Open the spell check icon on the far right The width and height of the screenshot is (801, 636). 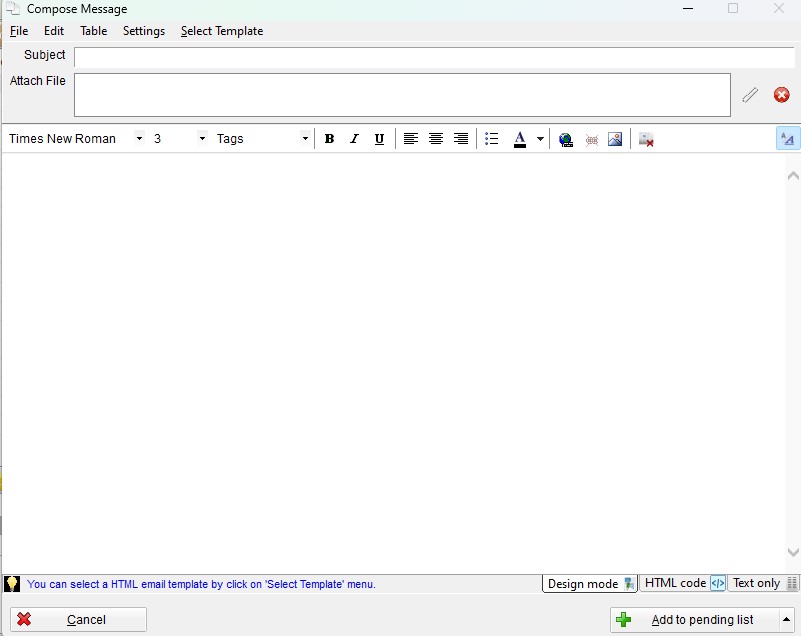tap(789, 138)
